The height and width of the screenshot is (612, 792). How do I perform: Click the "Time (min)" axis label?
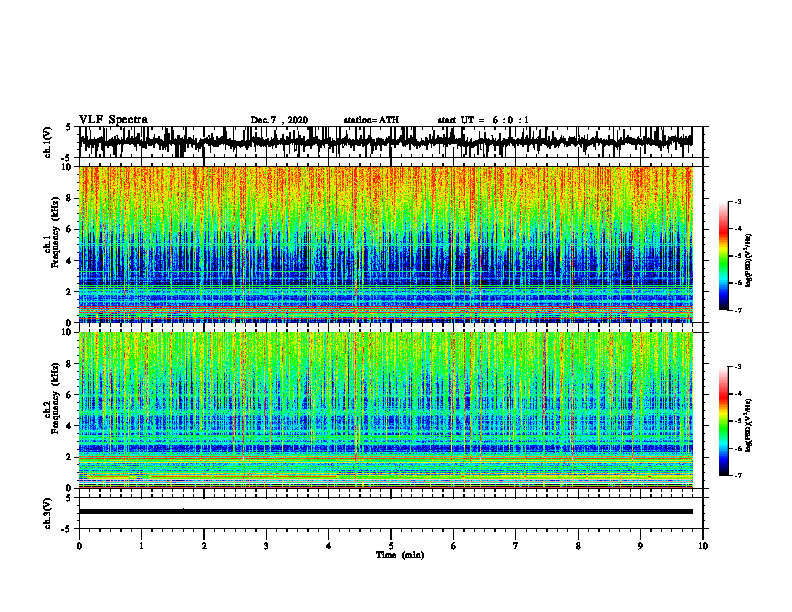pyautogui.click(x=400, y=555)
